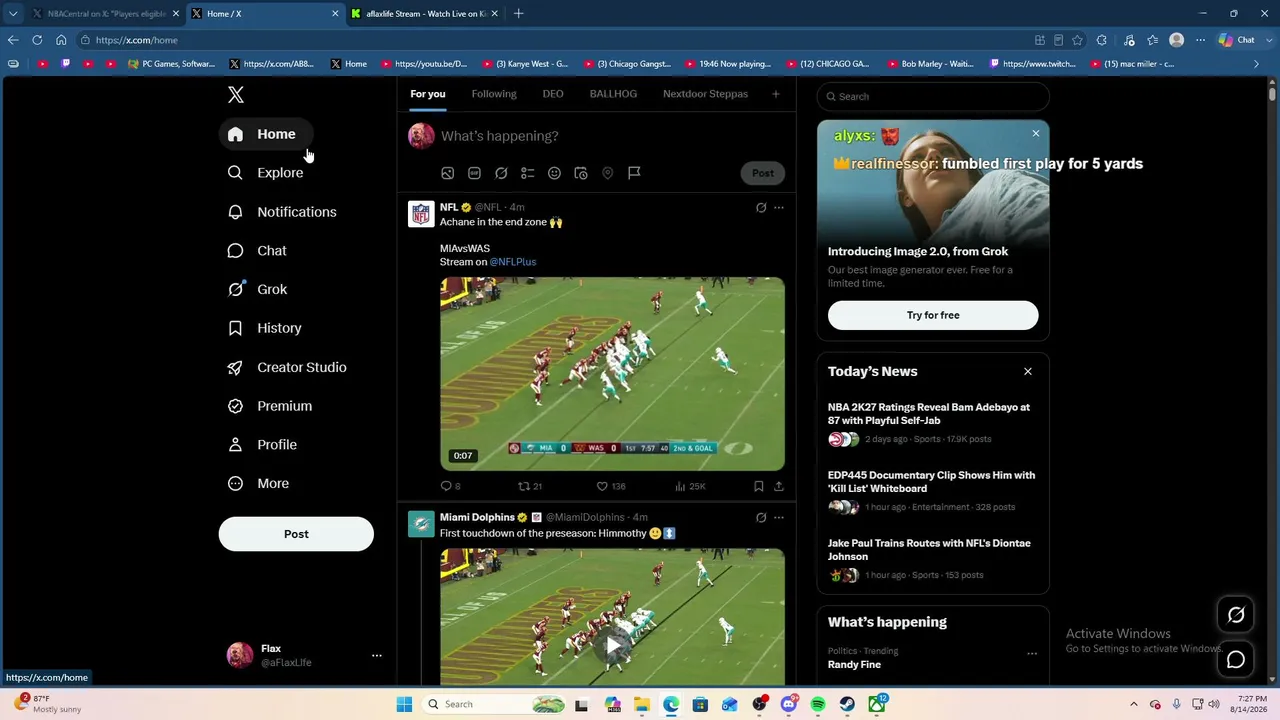The height and width of the screenshot is (720, 1280).
Task: Play the Miami Dolphins touchdown video
Action: [x=613, y=645]
